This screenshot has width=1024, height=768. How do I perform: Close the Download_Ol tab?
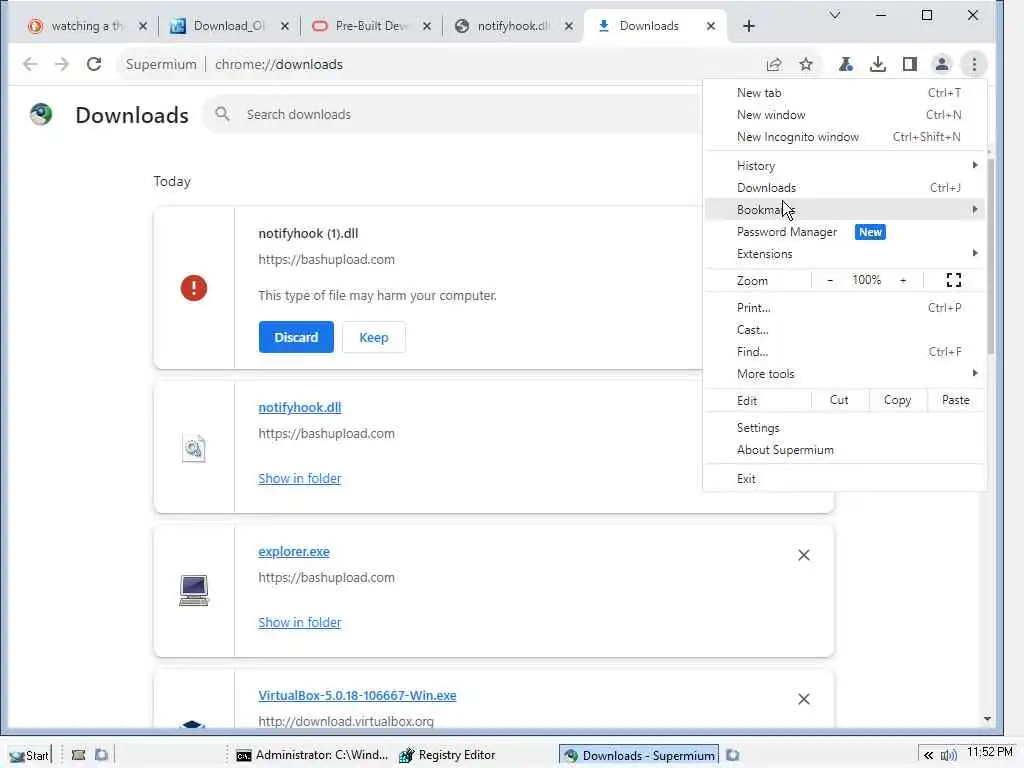pyautogui.click(x=285, y=26)
